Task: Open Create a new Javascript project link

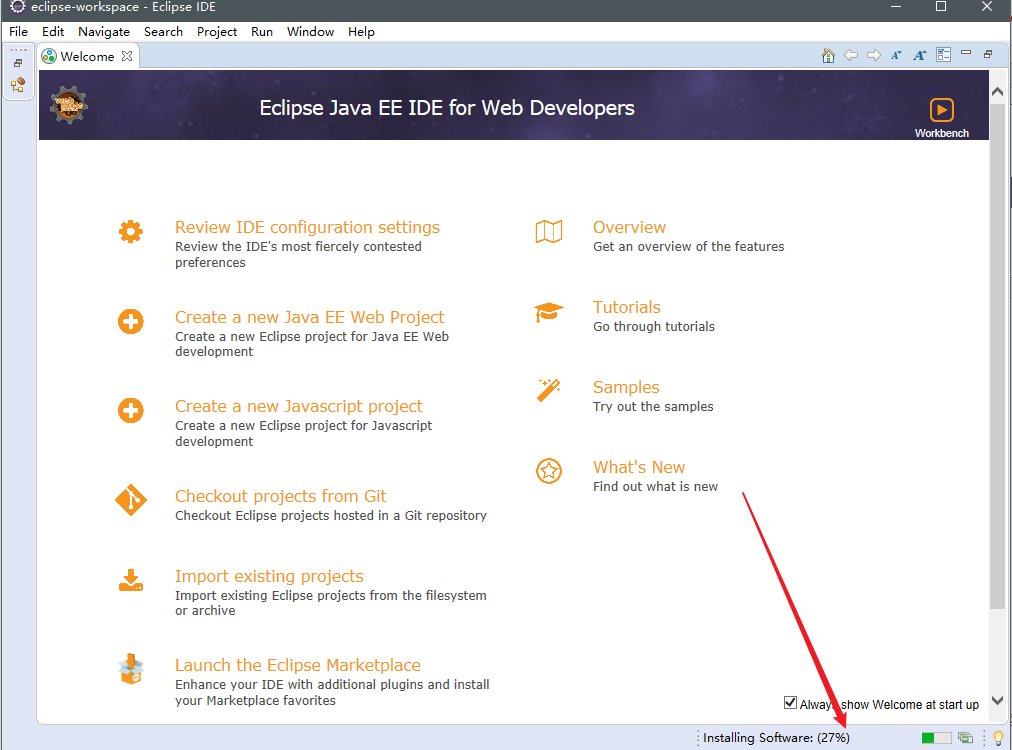Action: point(299,406)
